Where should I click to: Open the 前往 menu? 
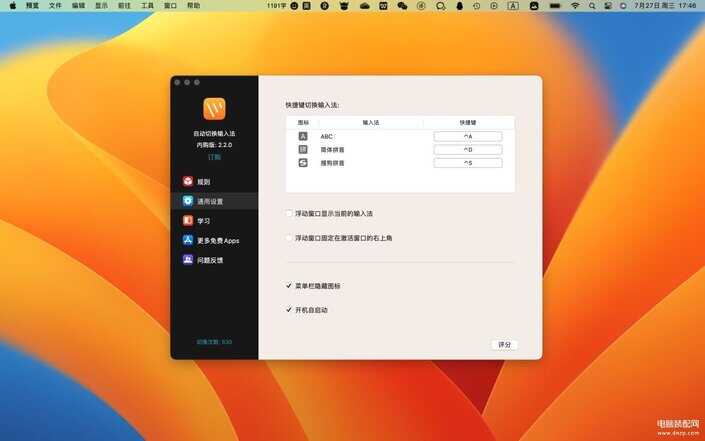tap(124, 6)
